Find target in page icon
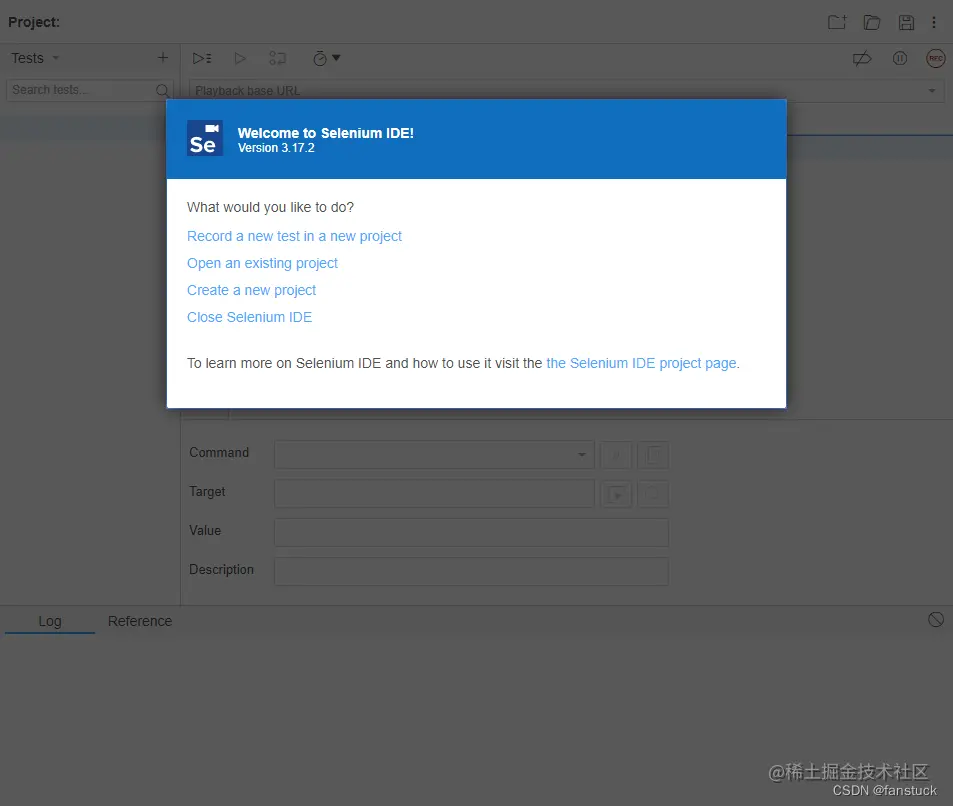The width and height of the screenshot is (953, 806). 653,494
